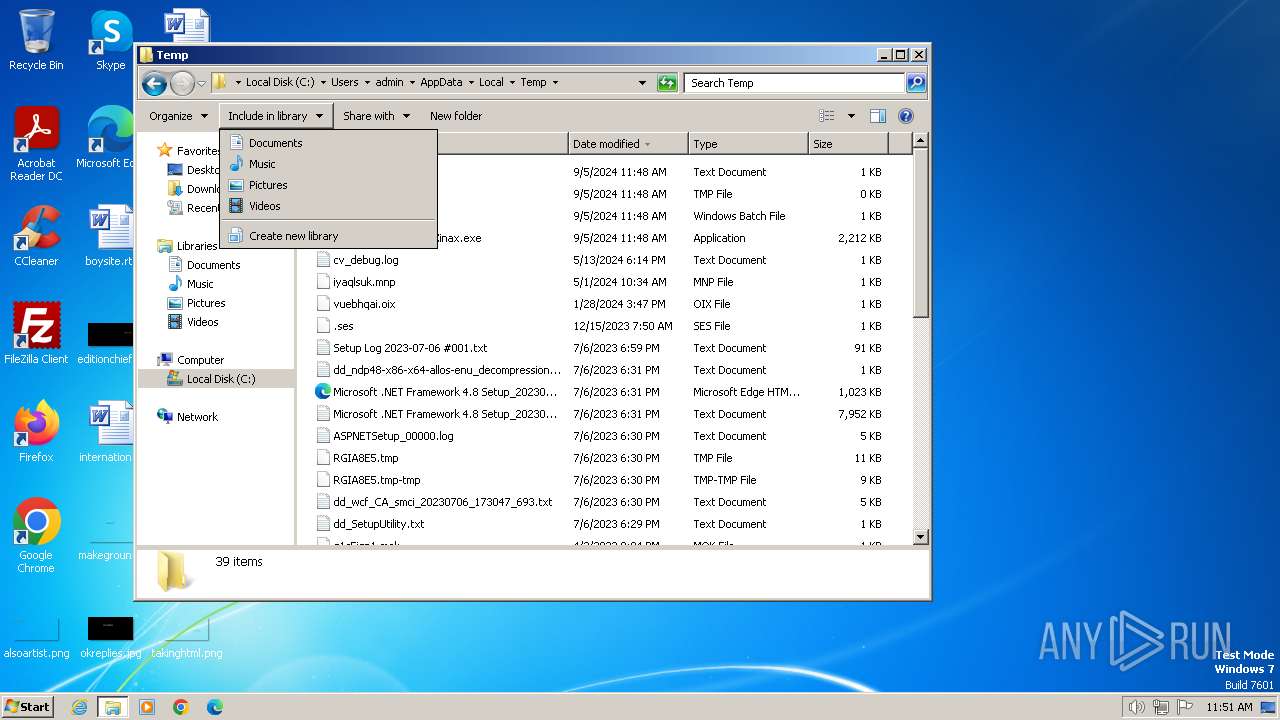1280x720 pixels.
Task: Click the Forward navigation arrow
Action: point(182,83)
